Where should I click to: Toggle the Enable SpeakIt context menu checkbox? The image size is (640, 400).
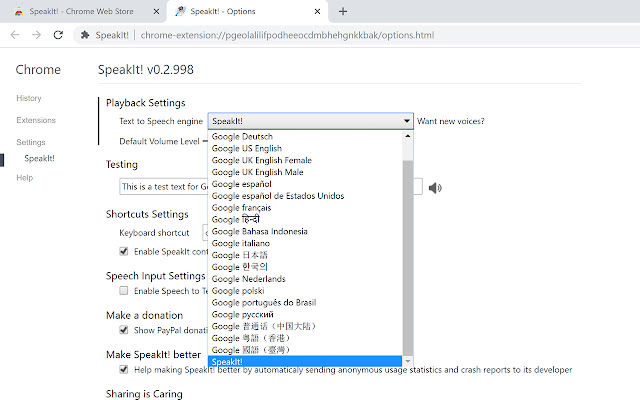(124, 251)
